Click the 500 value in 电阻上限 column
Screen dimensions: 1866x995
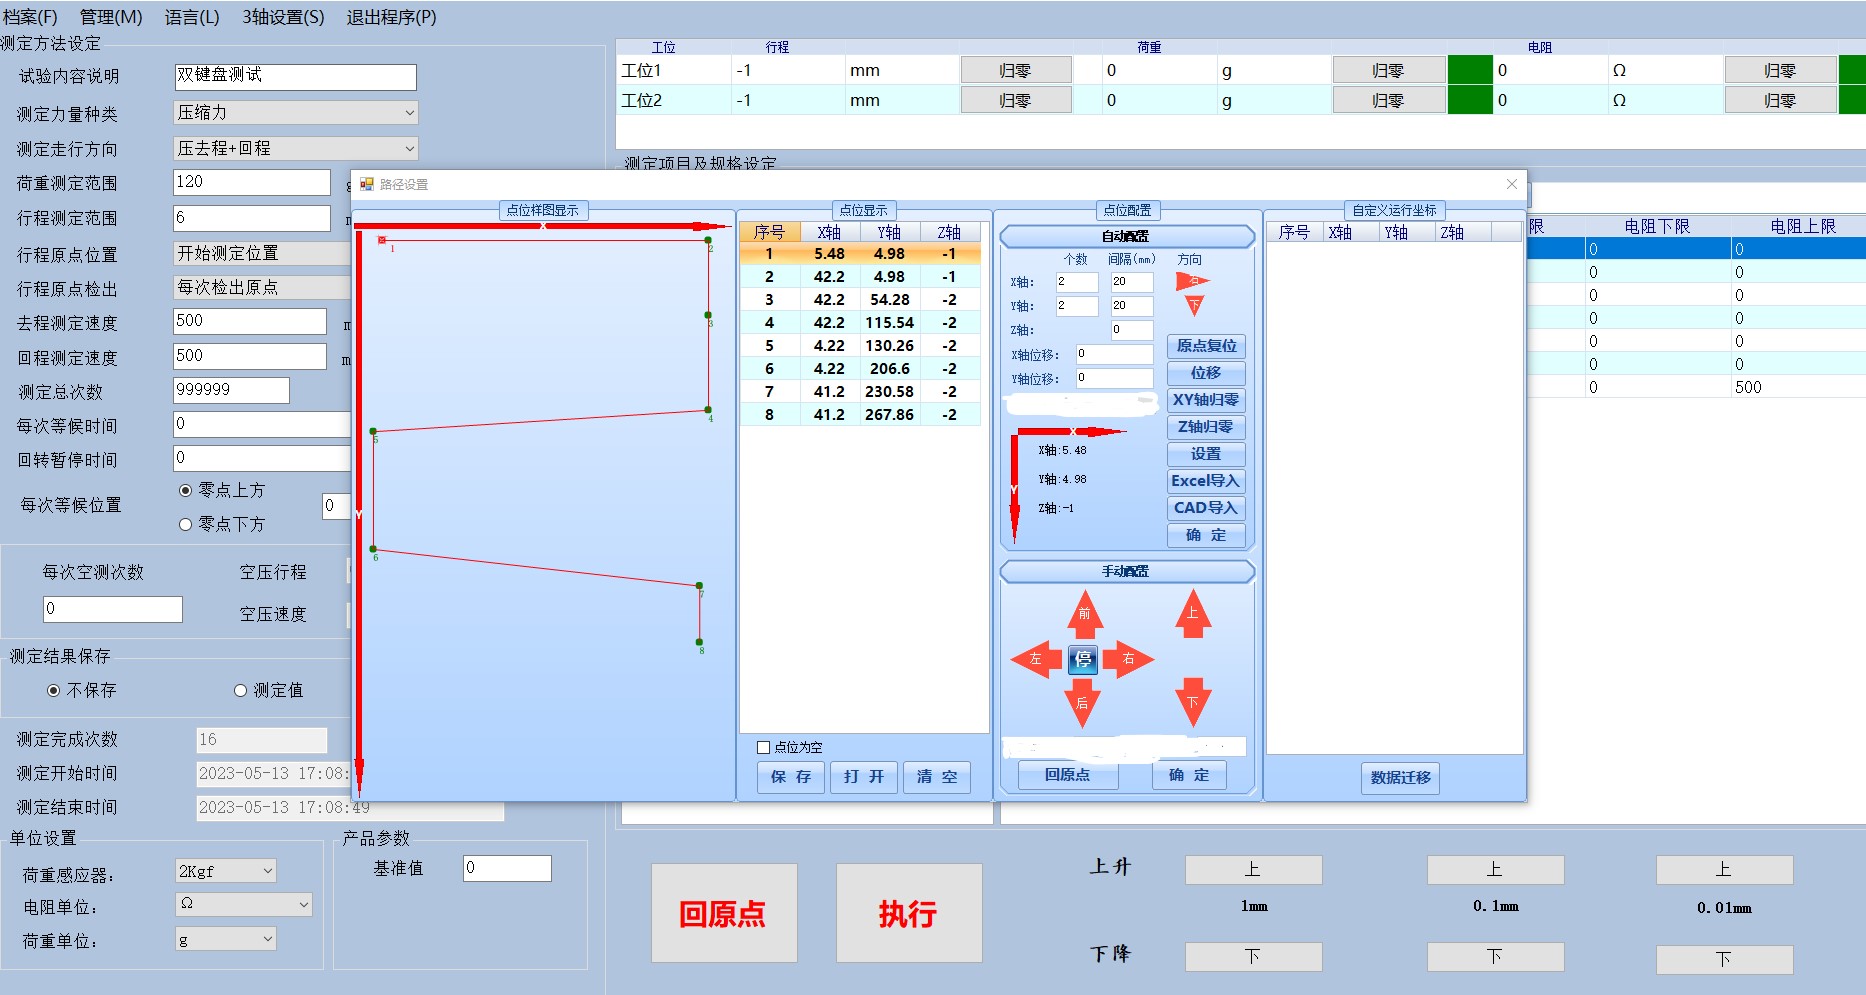tap(1748, 387)
